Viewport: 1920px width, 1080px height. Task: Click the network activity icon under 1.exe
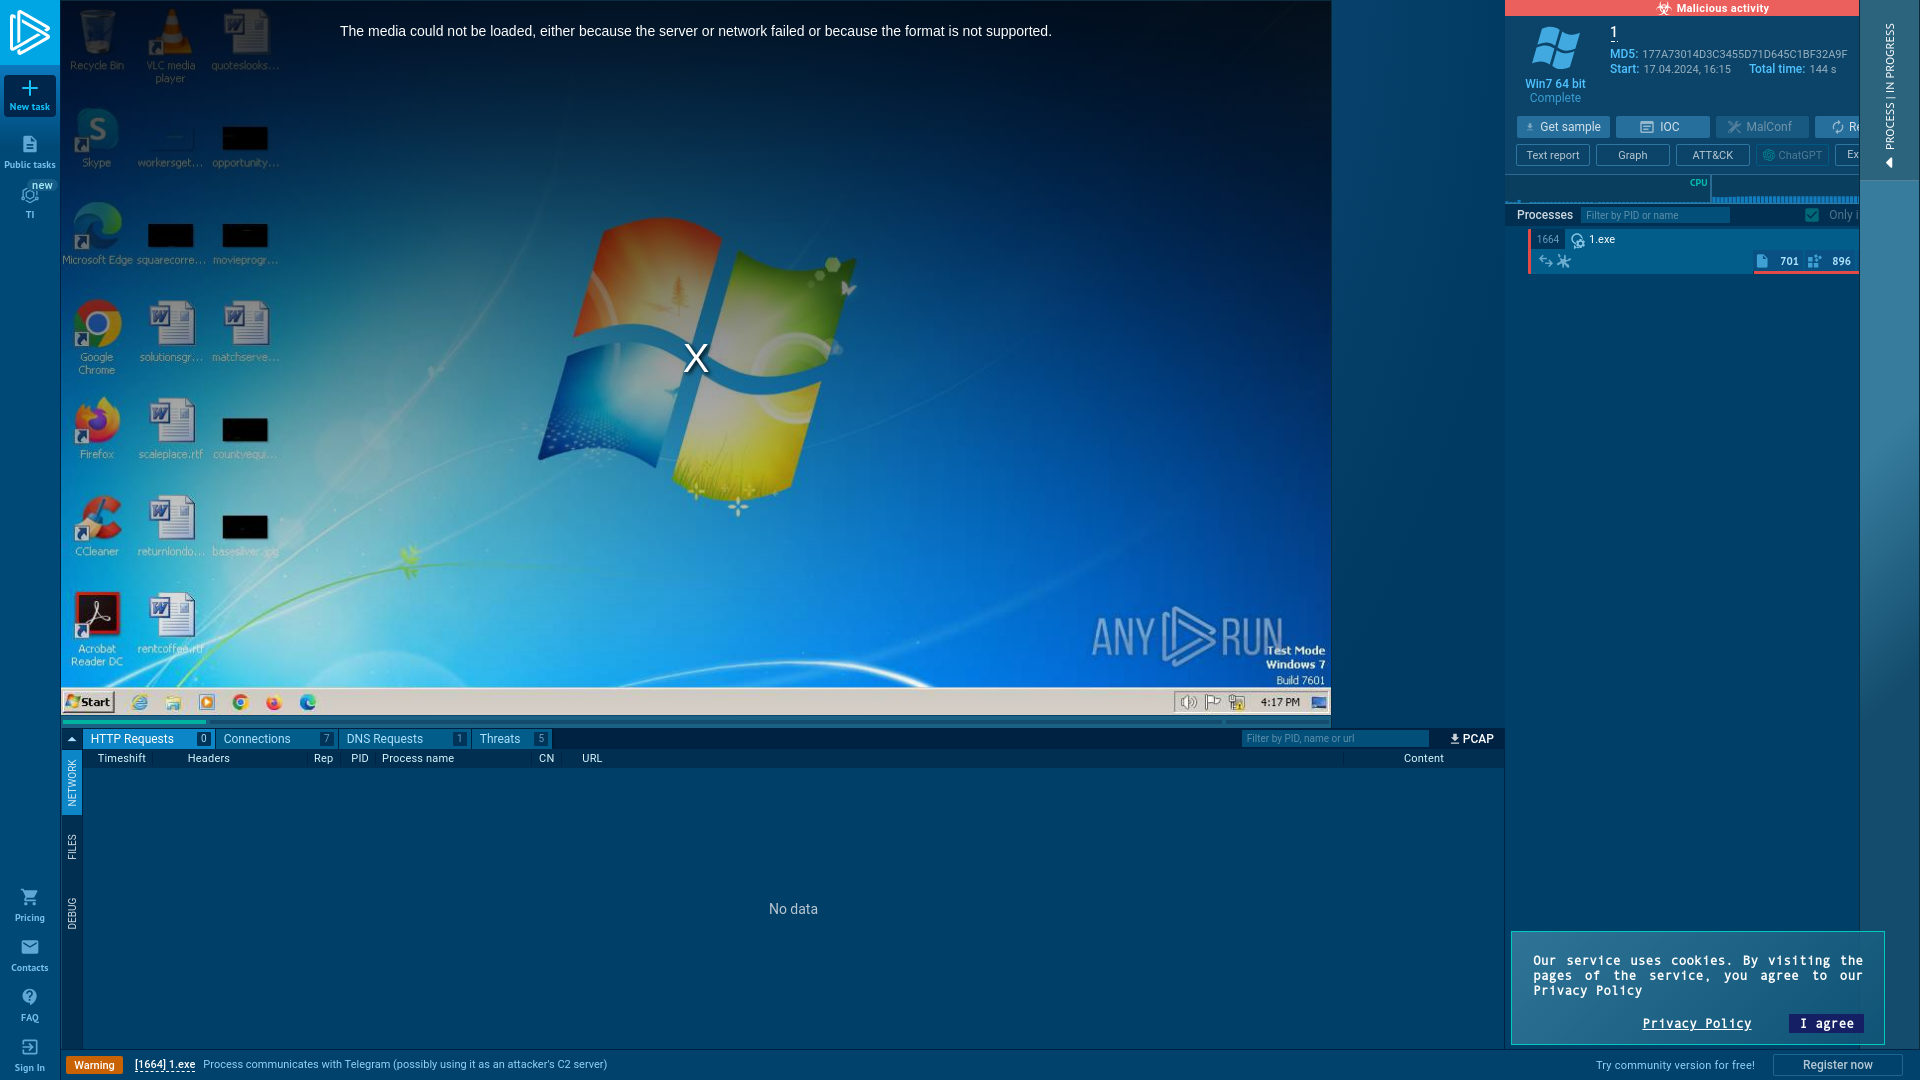pyautogui.click(x=1546, y=261)
